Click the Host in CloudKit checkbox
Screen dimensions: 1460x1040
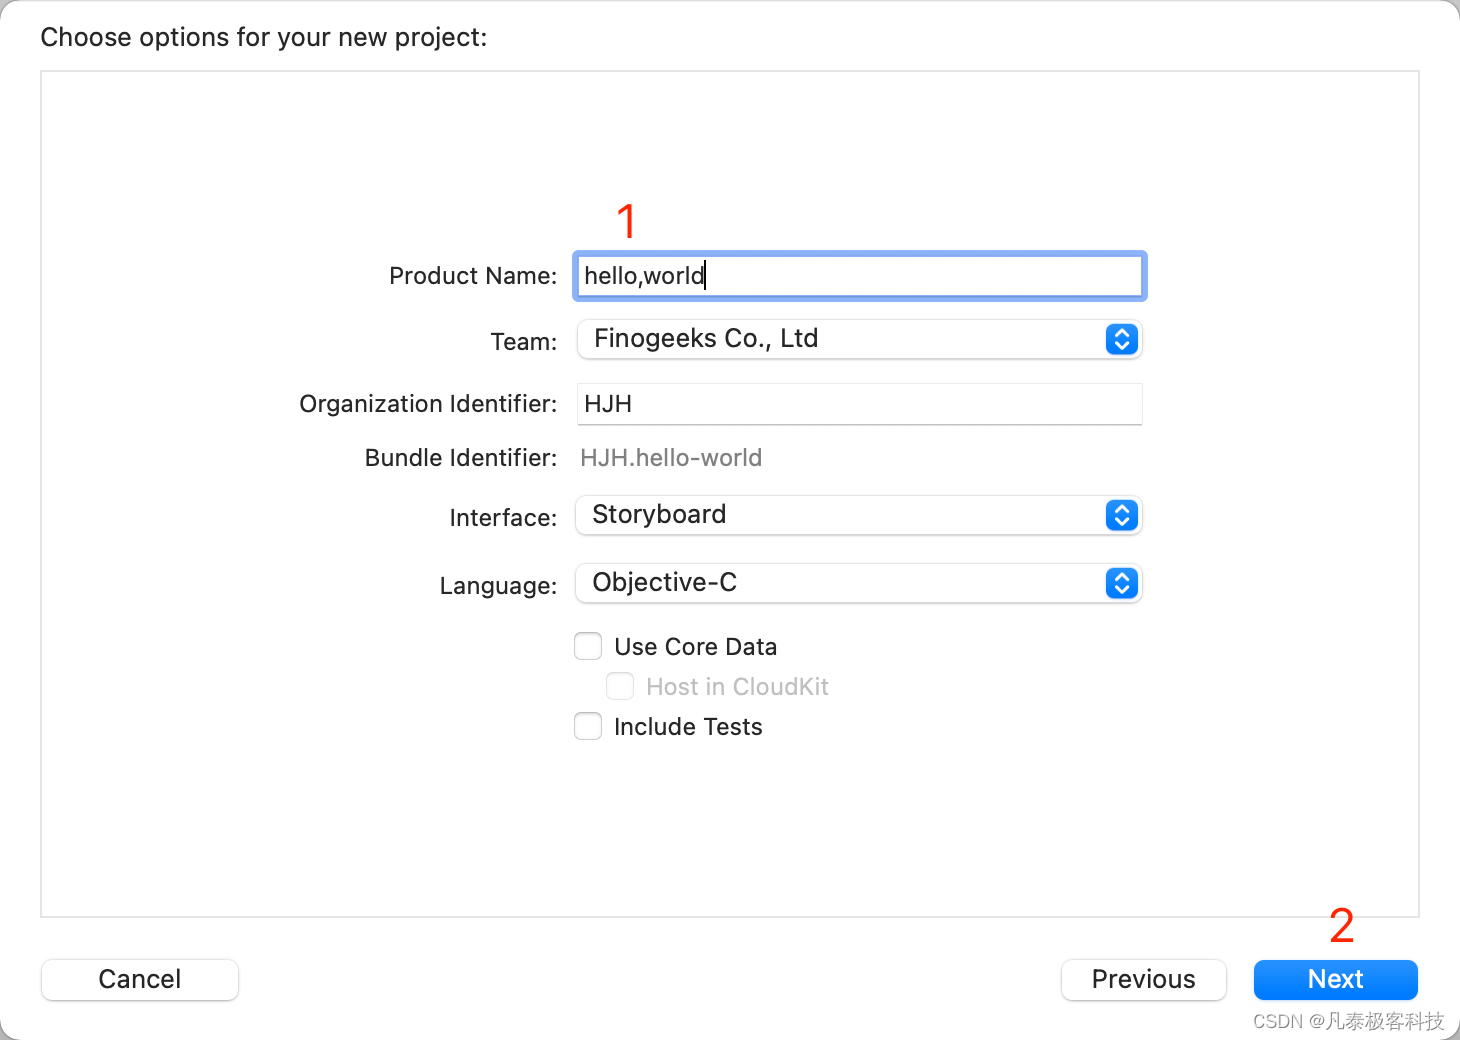click(x=620, y=686)
